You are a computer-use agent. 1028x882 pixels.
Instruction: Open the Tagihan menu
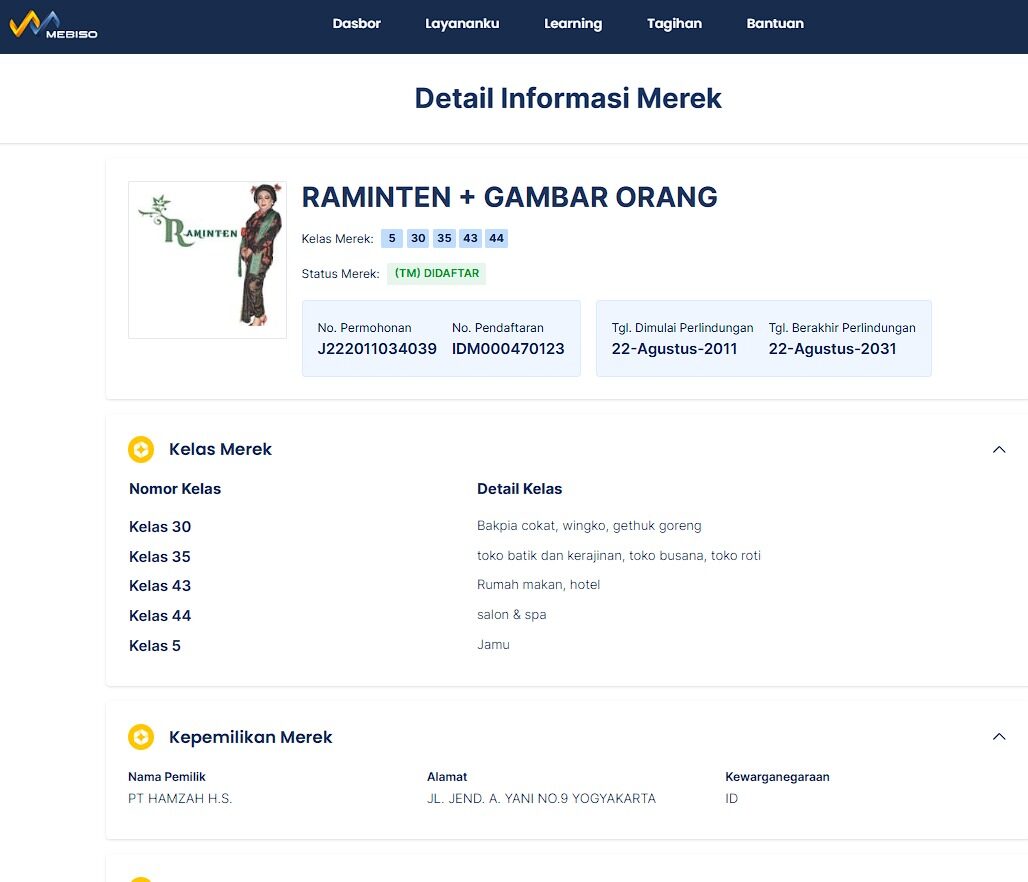674,24
